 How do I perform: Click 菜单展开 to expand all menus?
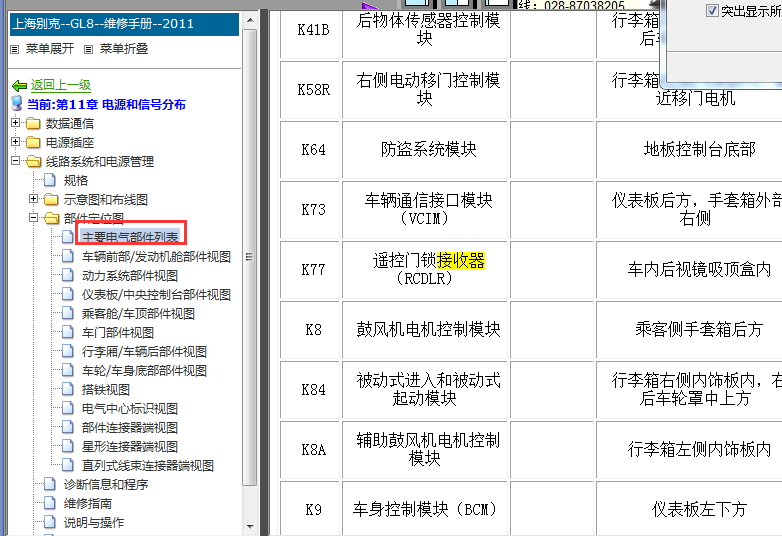click(50, 49)
